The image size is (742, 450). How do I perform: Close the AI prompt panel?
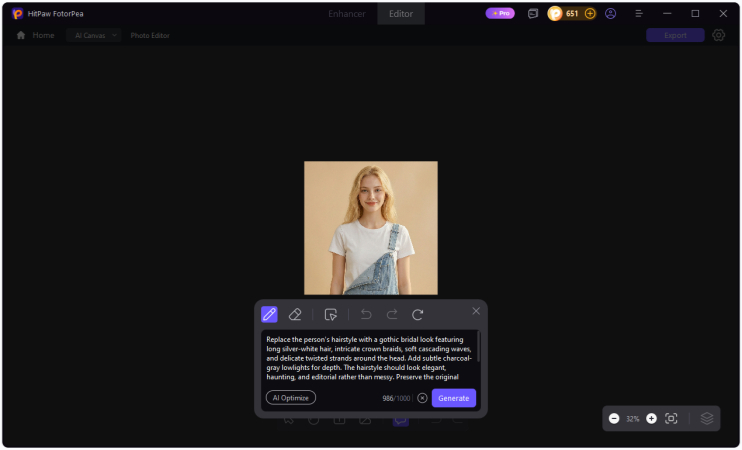(476, 311)
